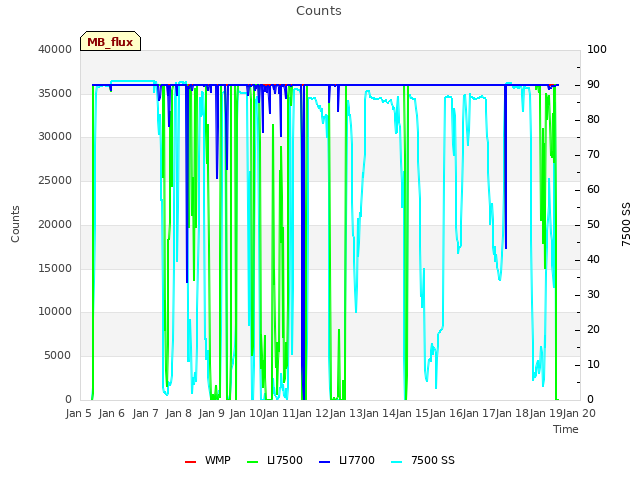The height and width of the screenshot is (480, 640).
Task: Click the 35000 left axis value
Action: coord(55,93)
